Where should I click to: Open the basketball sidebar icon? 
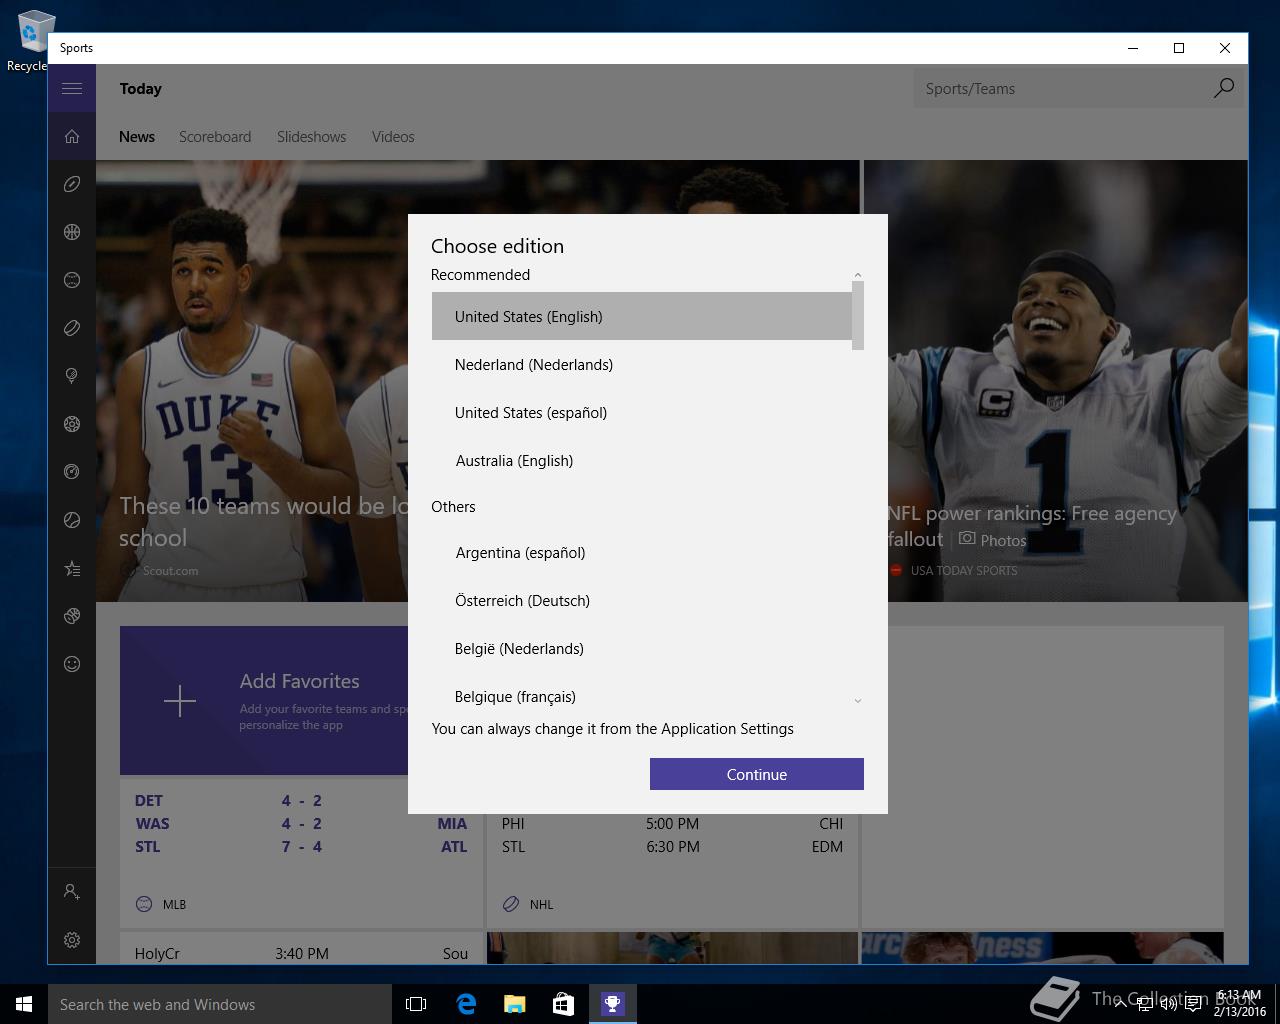coord(72,232)
